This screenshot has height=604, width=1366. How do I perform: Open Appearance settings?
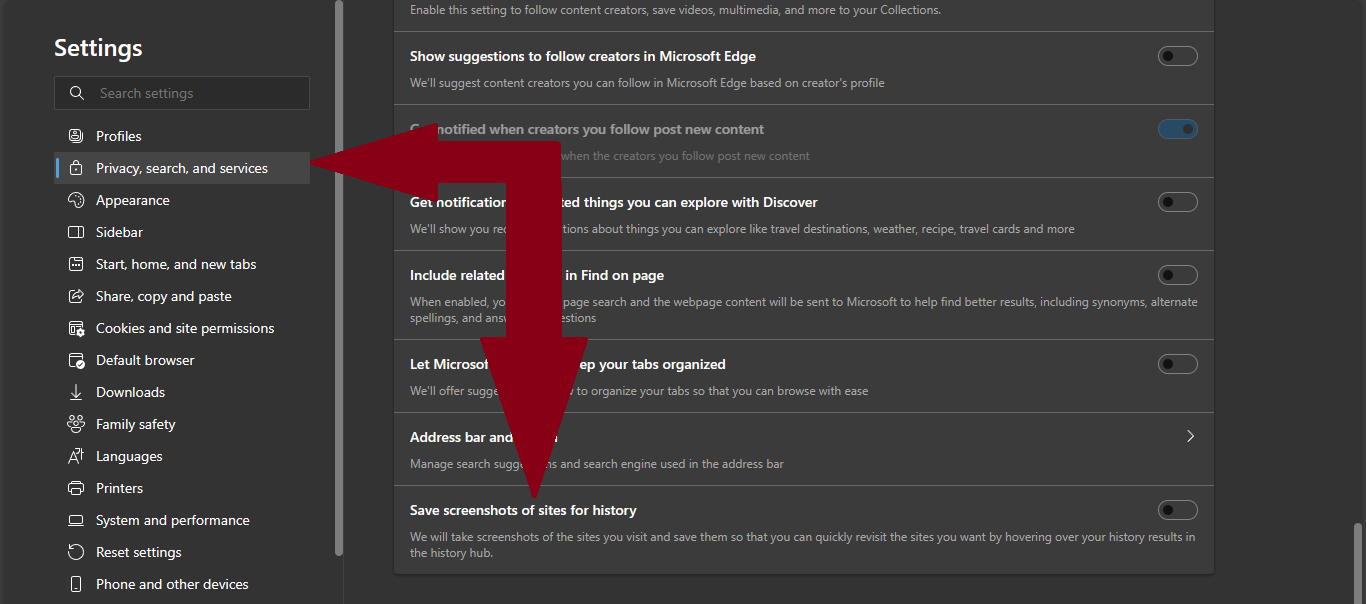182,200
